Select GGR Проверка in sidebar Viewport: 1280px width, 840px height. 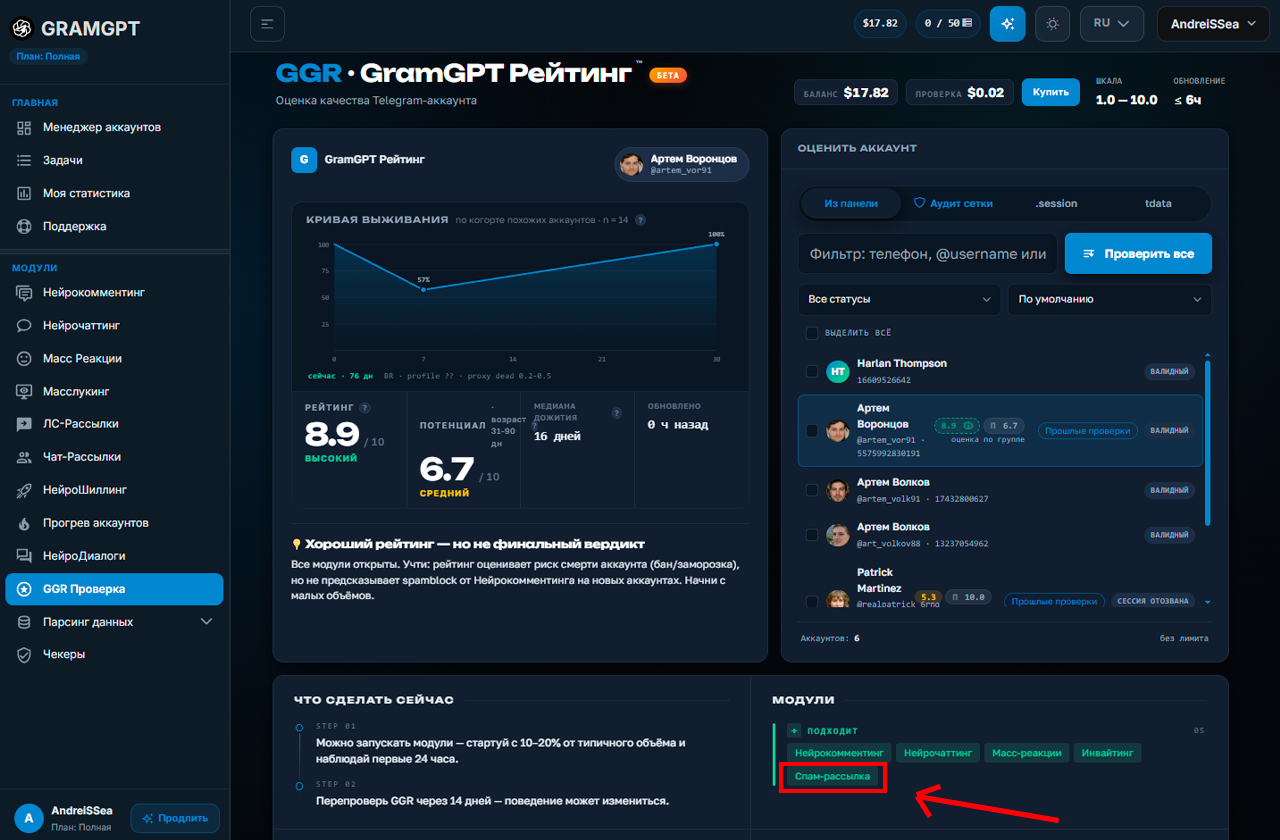coord(115,589)
